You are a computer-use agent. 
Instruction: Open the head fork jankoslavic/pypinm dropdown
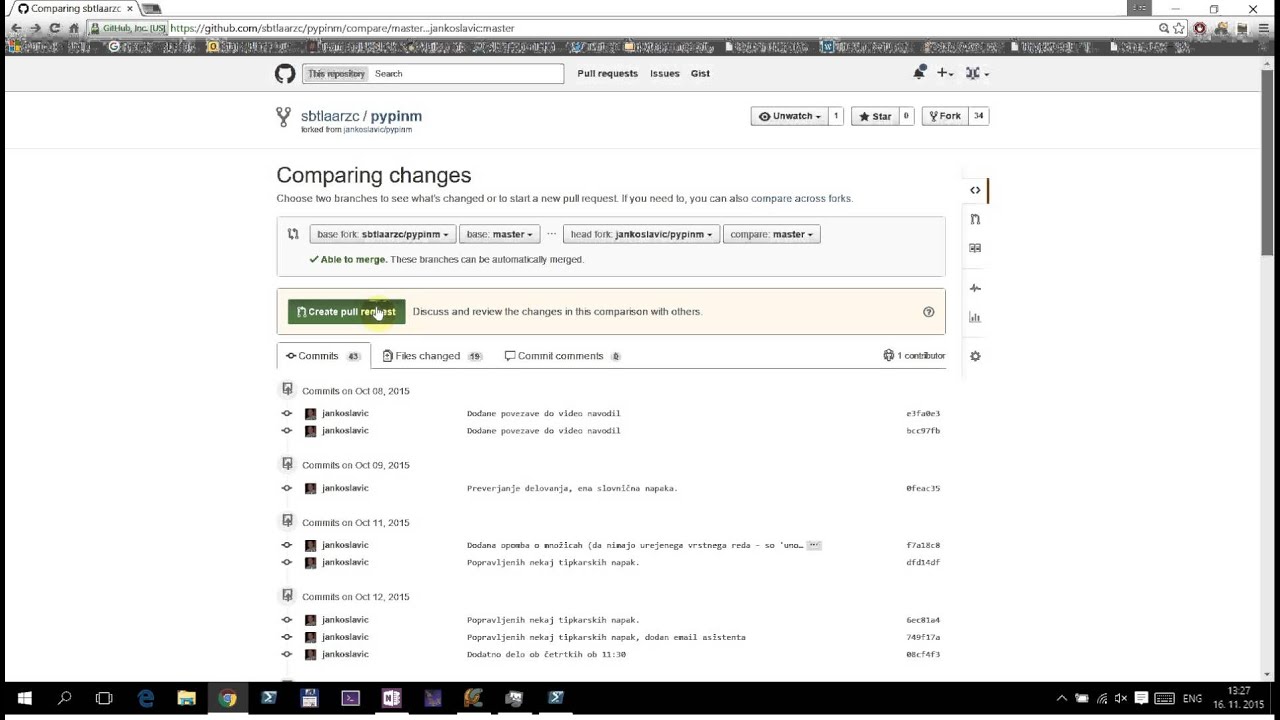(641, 234)
